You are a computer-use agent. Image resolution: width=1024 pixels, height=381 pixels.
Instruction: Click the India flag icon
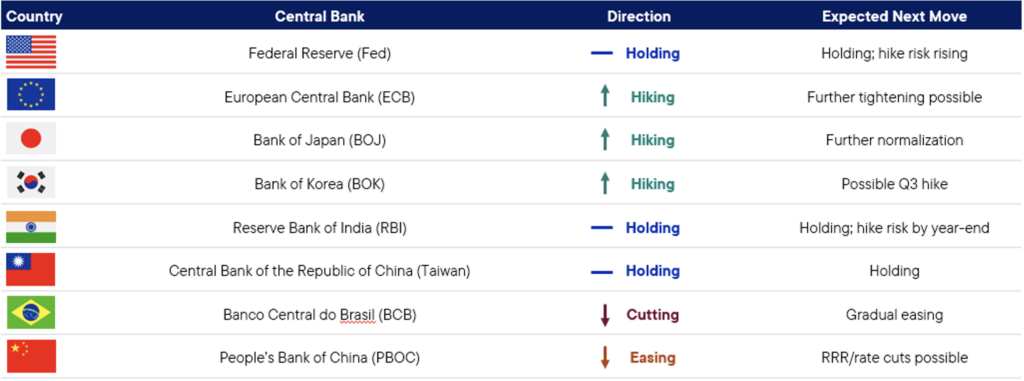tap(31, 227)
